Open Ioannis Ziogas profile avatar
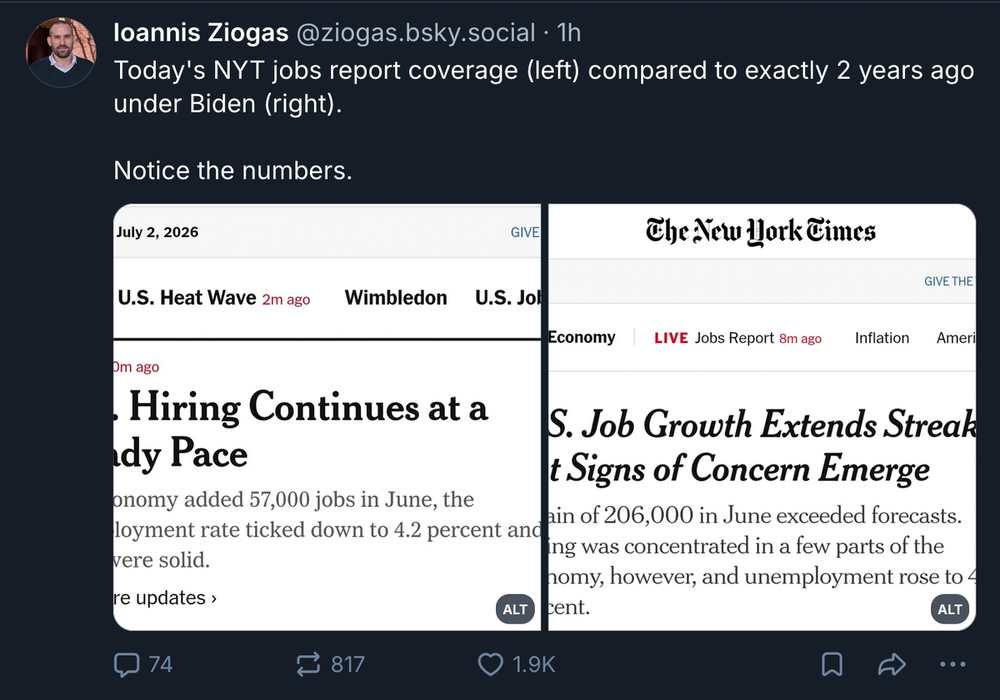Screen dimensions: 1000x700 61,52
